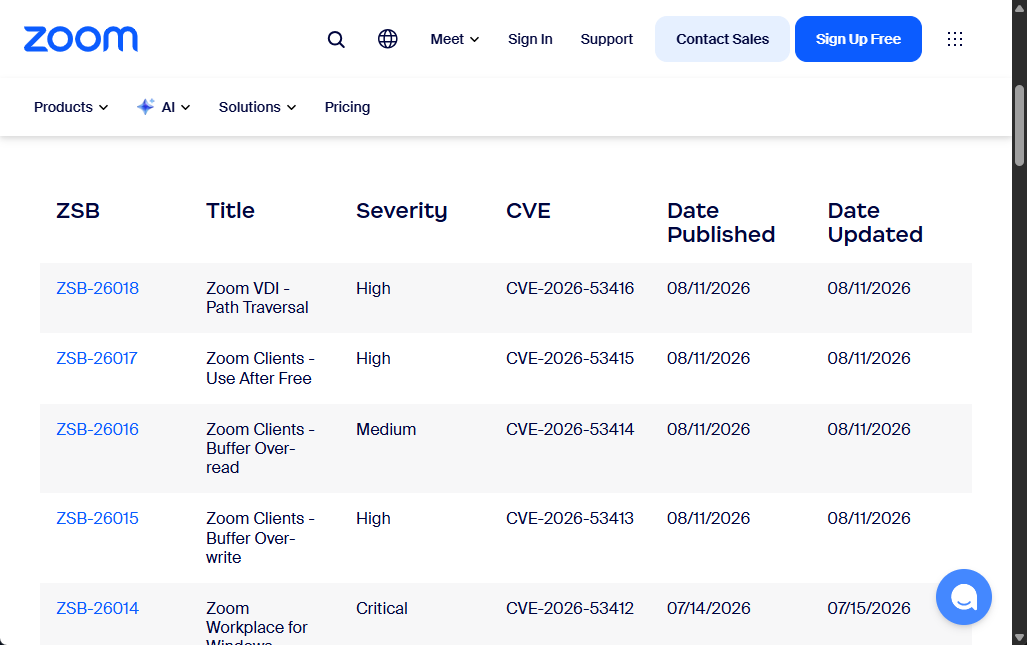
Task: Select the 'Zoom Clients - Use After Free' title
Action: coord(261,368)
